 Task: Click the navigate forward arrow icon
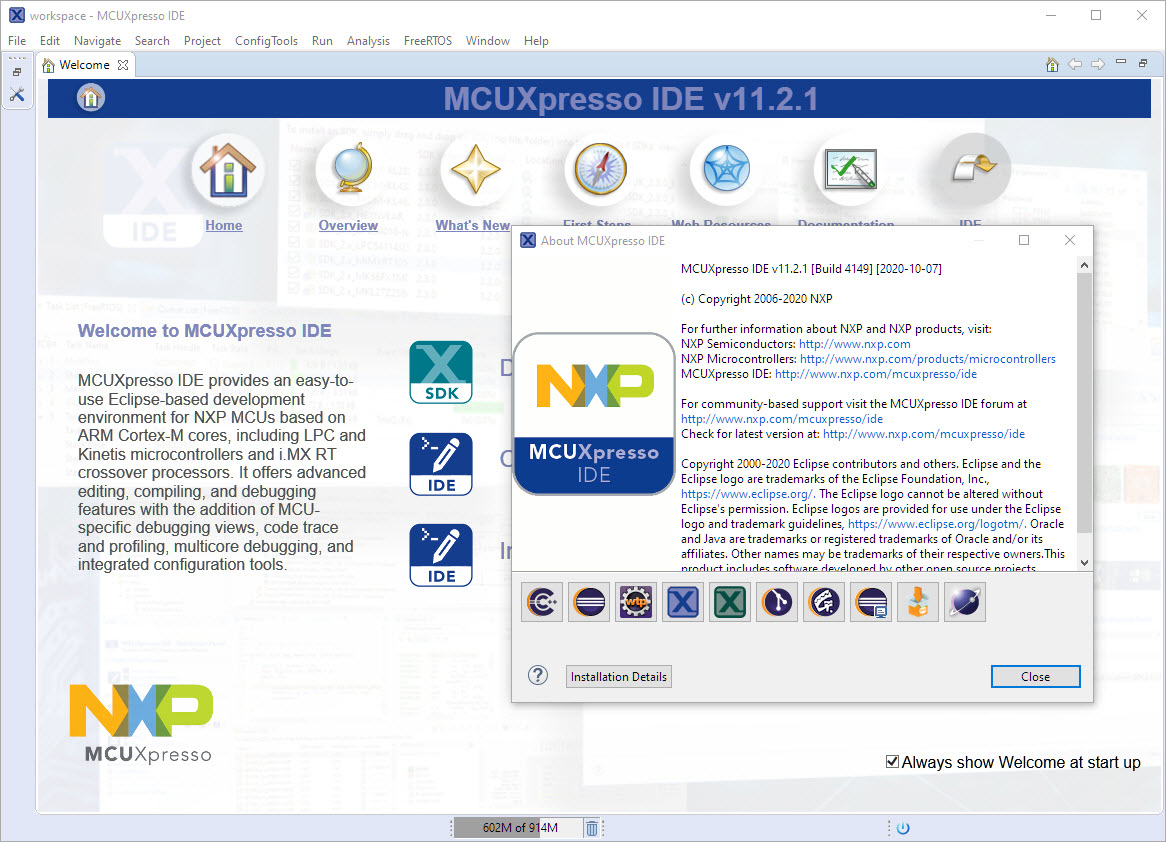pos(1098,63)
